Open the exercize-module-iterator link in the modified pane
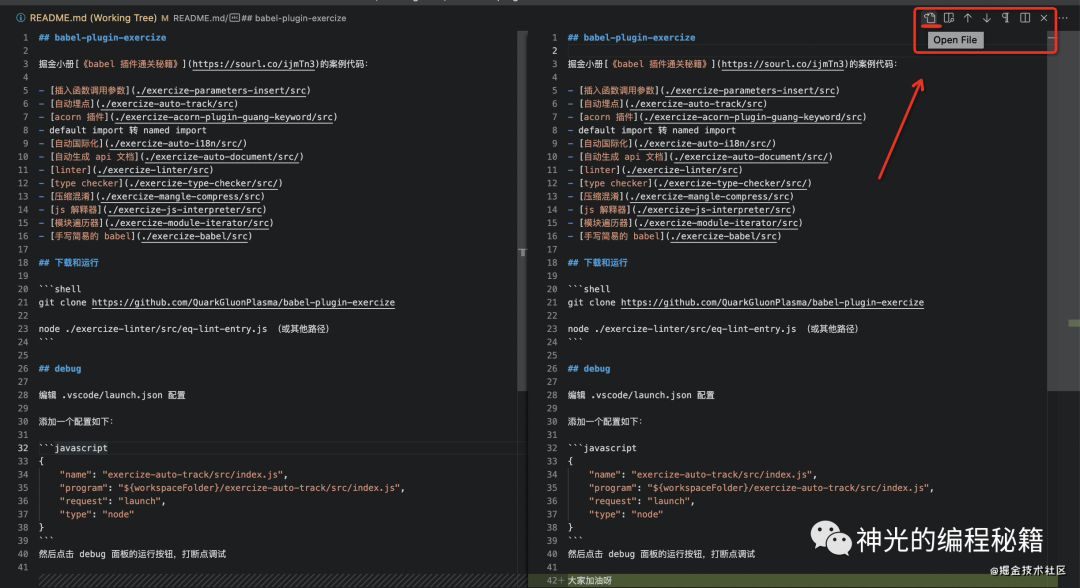1080x588 pixels. (719, 223)
